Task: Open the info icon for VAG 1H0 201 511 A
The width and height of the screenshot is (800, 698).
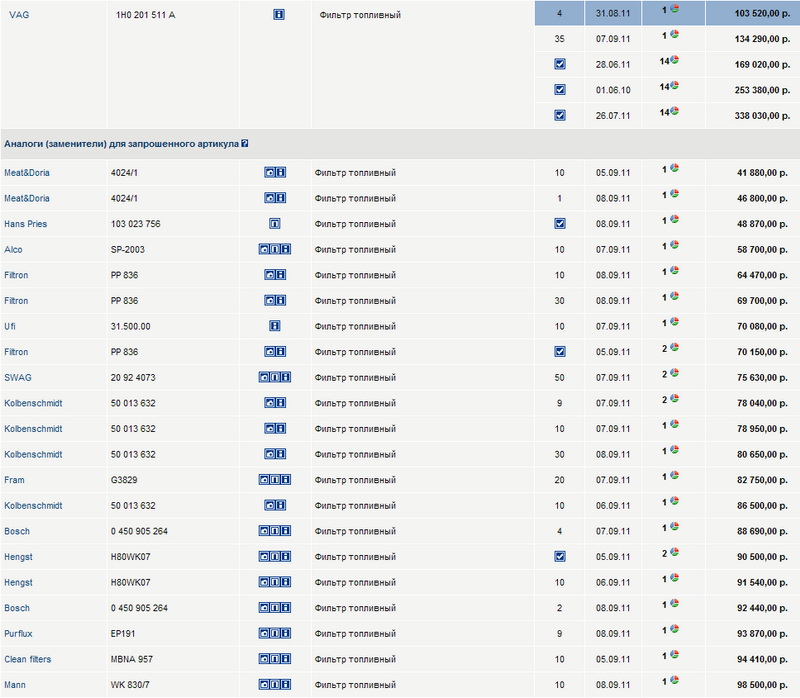Action: coord(279,15)
